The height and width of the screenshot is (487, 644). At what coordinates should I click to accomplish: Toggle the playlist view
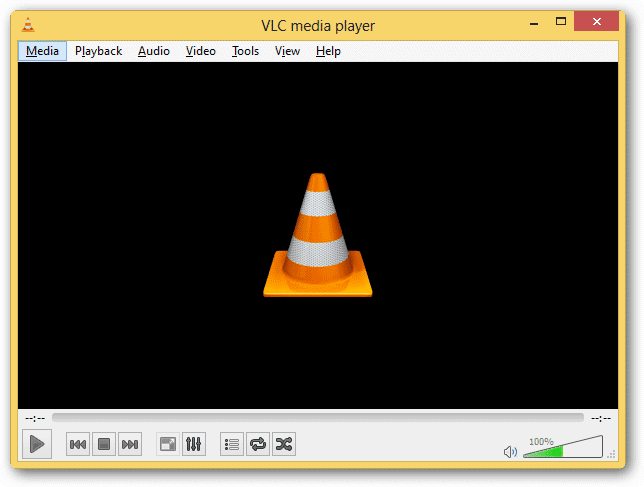232,444
